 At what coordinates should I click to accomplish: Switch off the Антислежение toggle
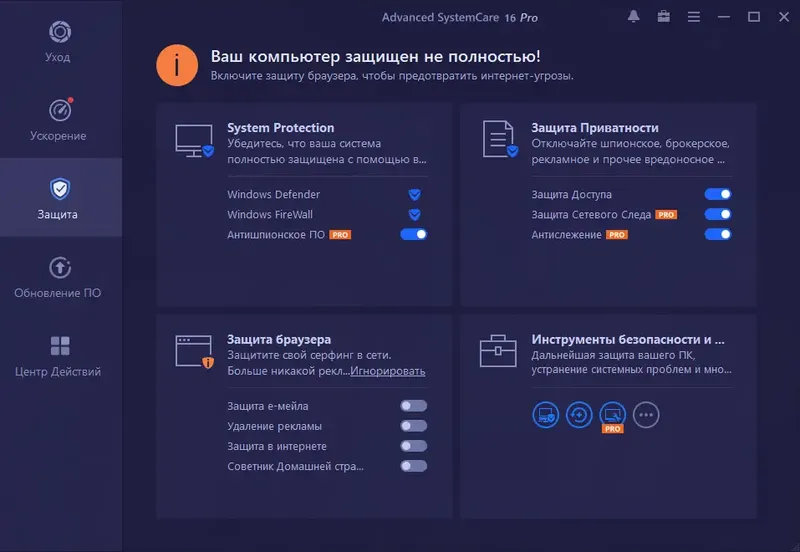pyautogui.click(x=718, y=235)
